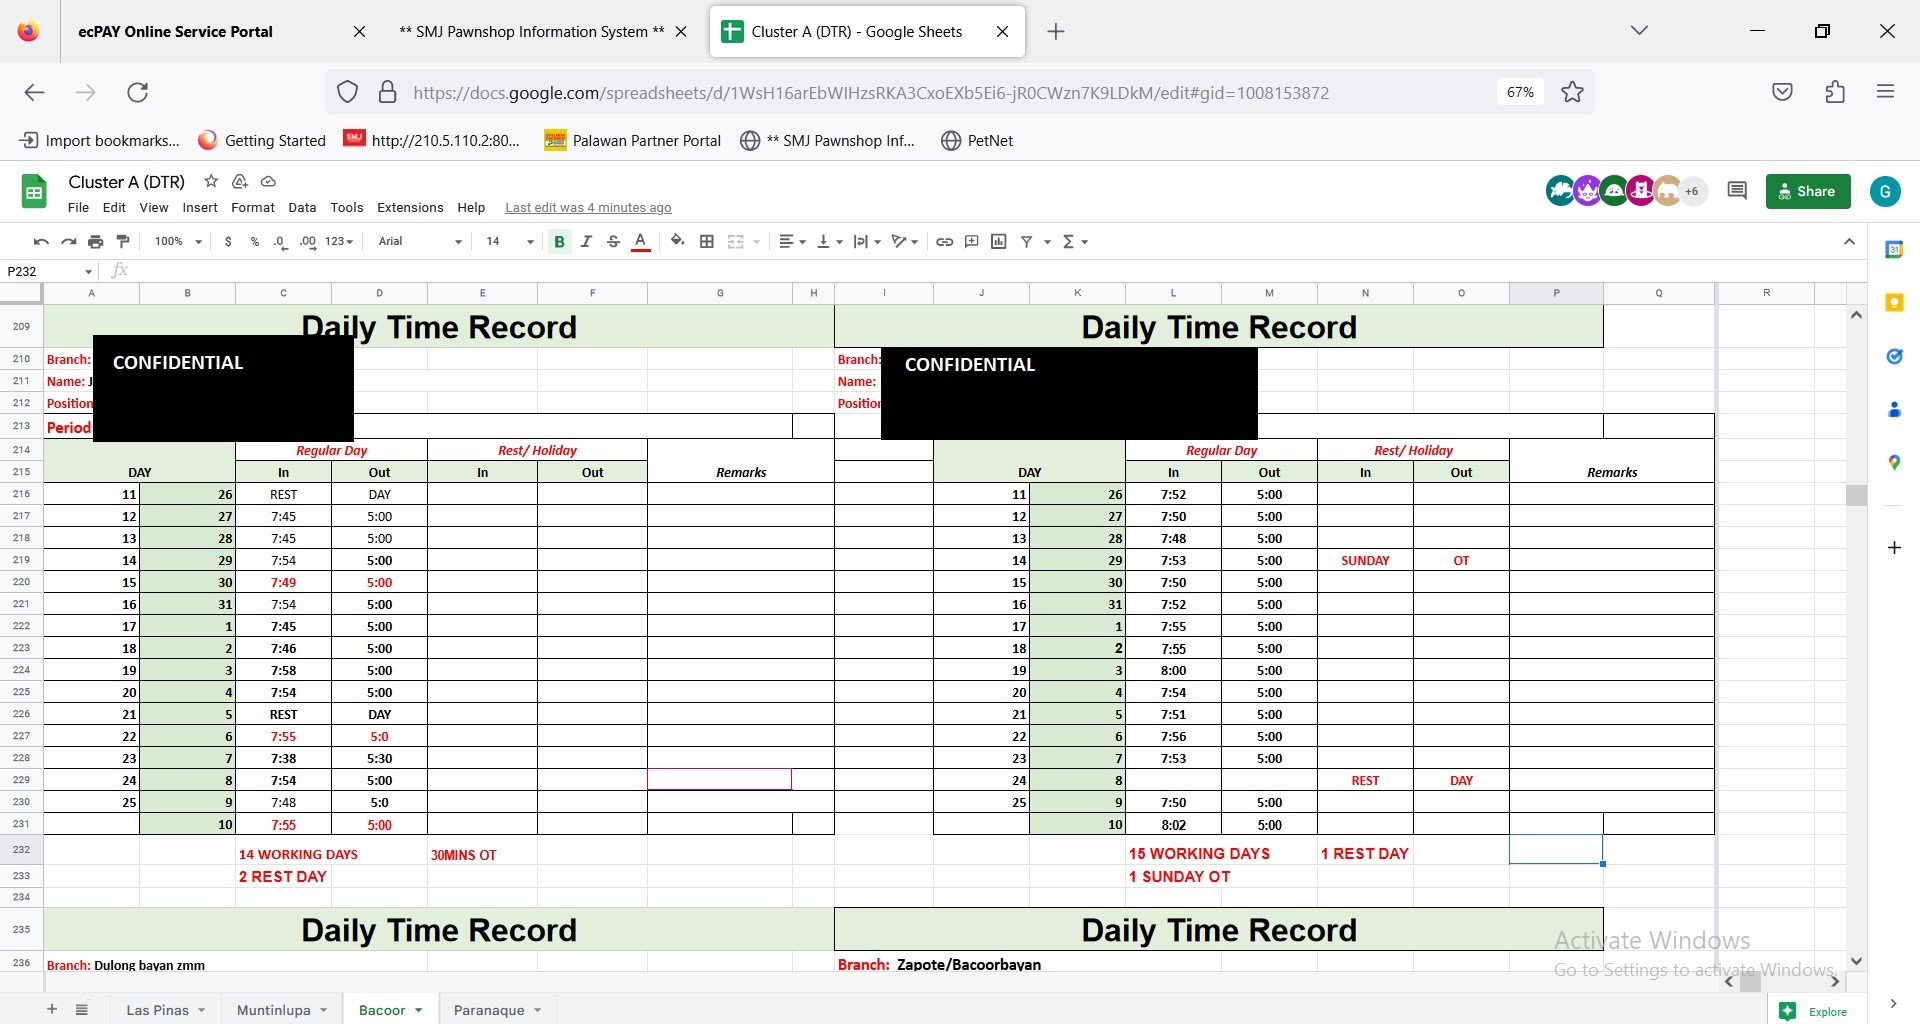The image size is (1920, 1024).
Task: Open the font size dropdown
Action: tap(510, 241)
